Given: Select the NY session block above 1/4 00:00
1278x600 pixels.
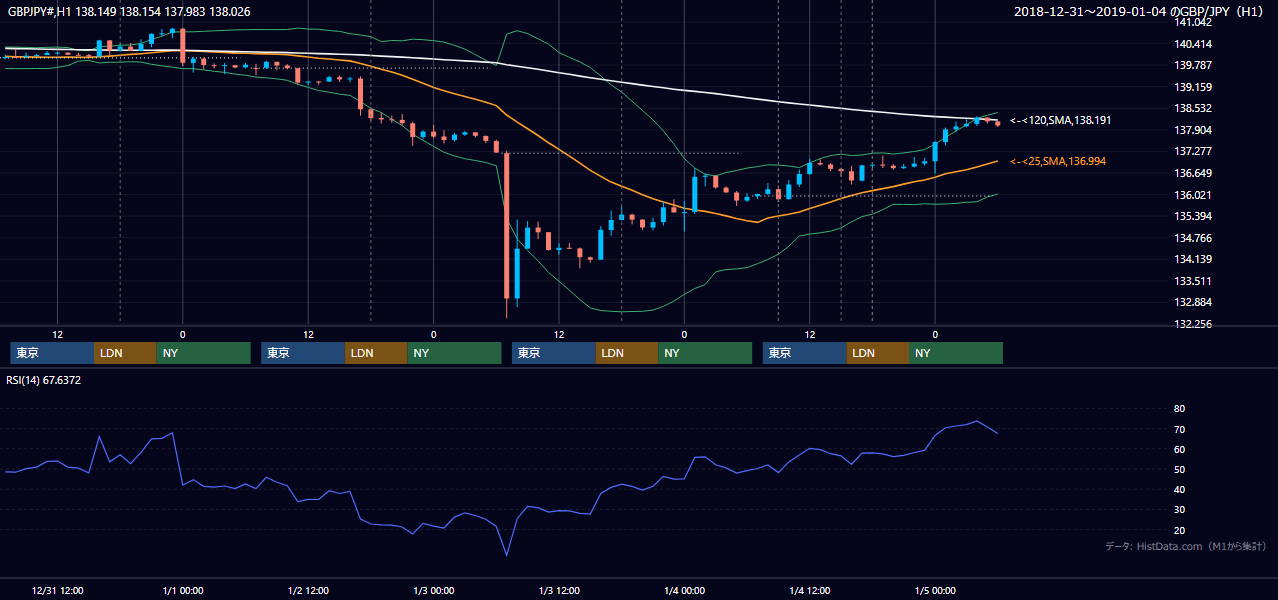Looking at the screenshot, I should coord(705,353).
